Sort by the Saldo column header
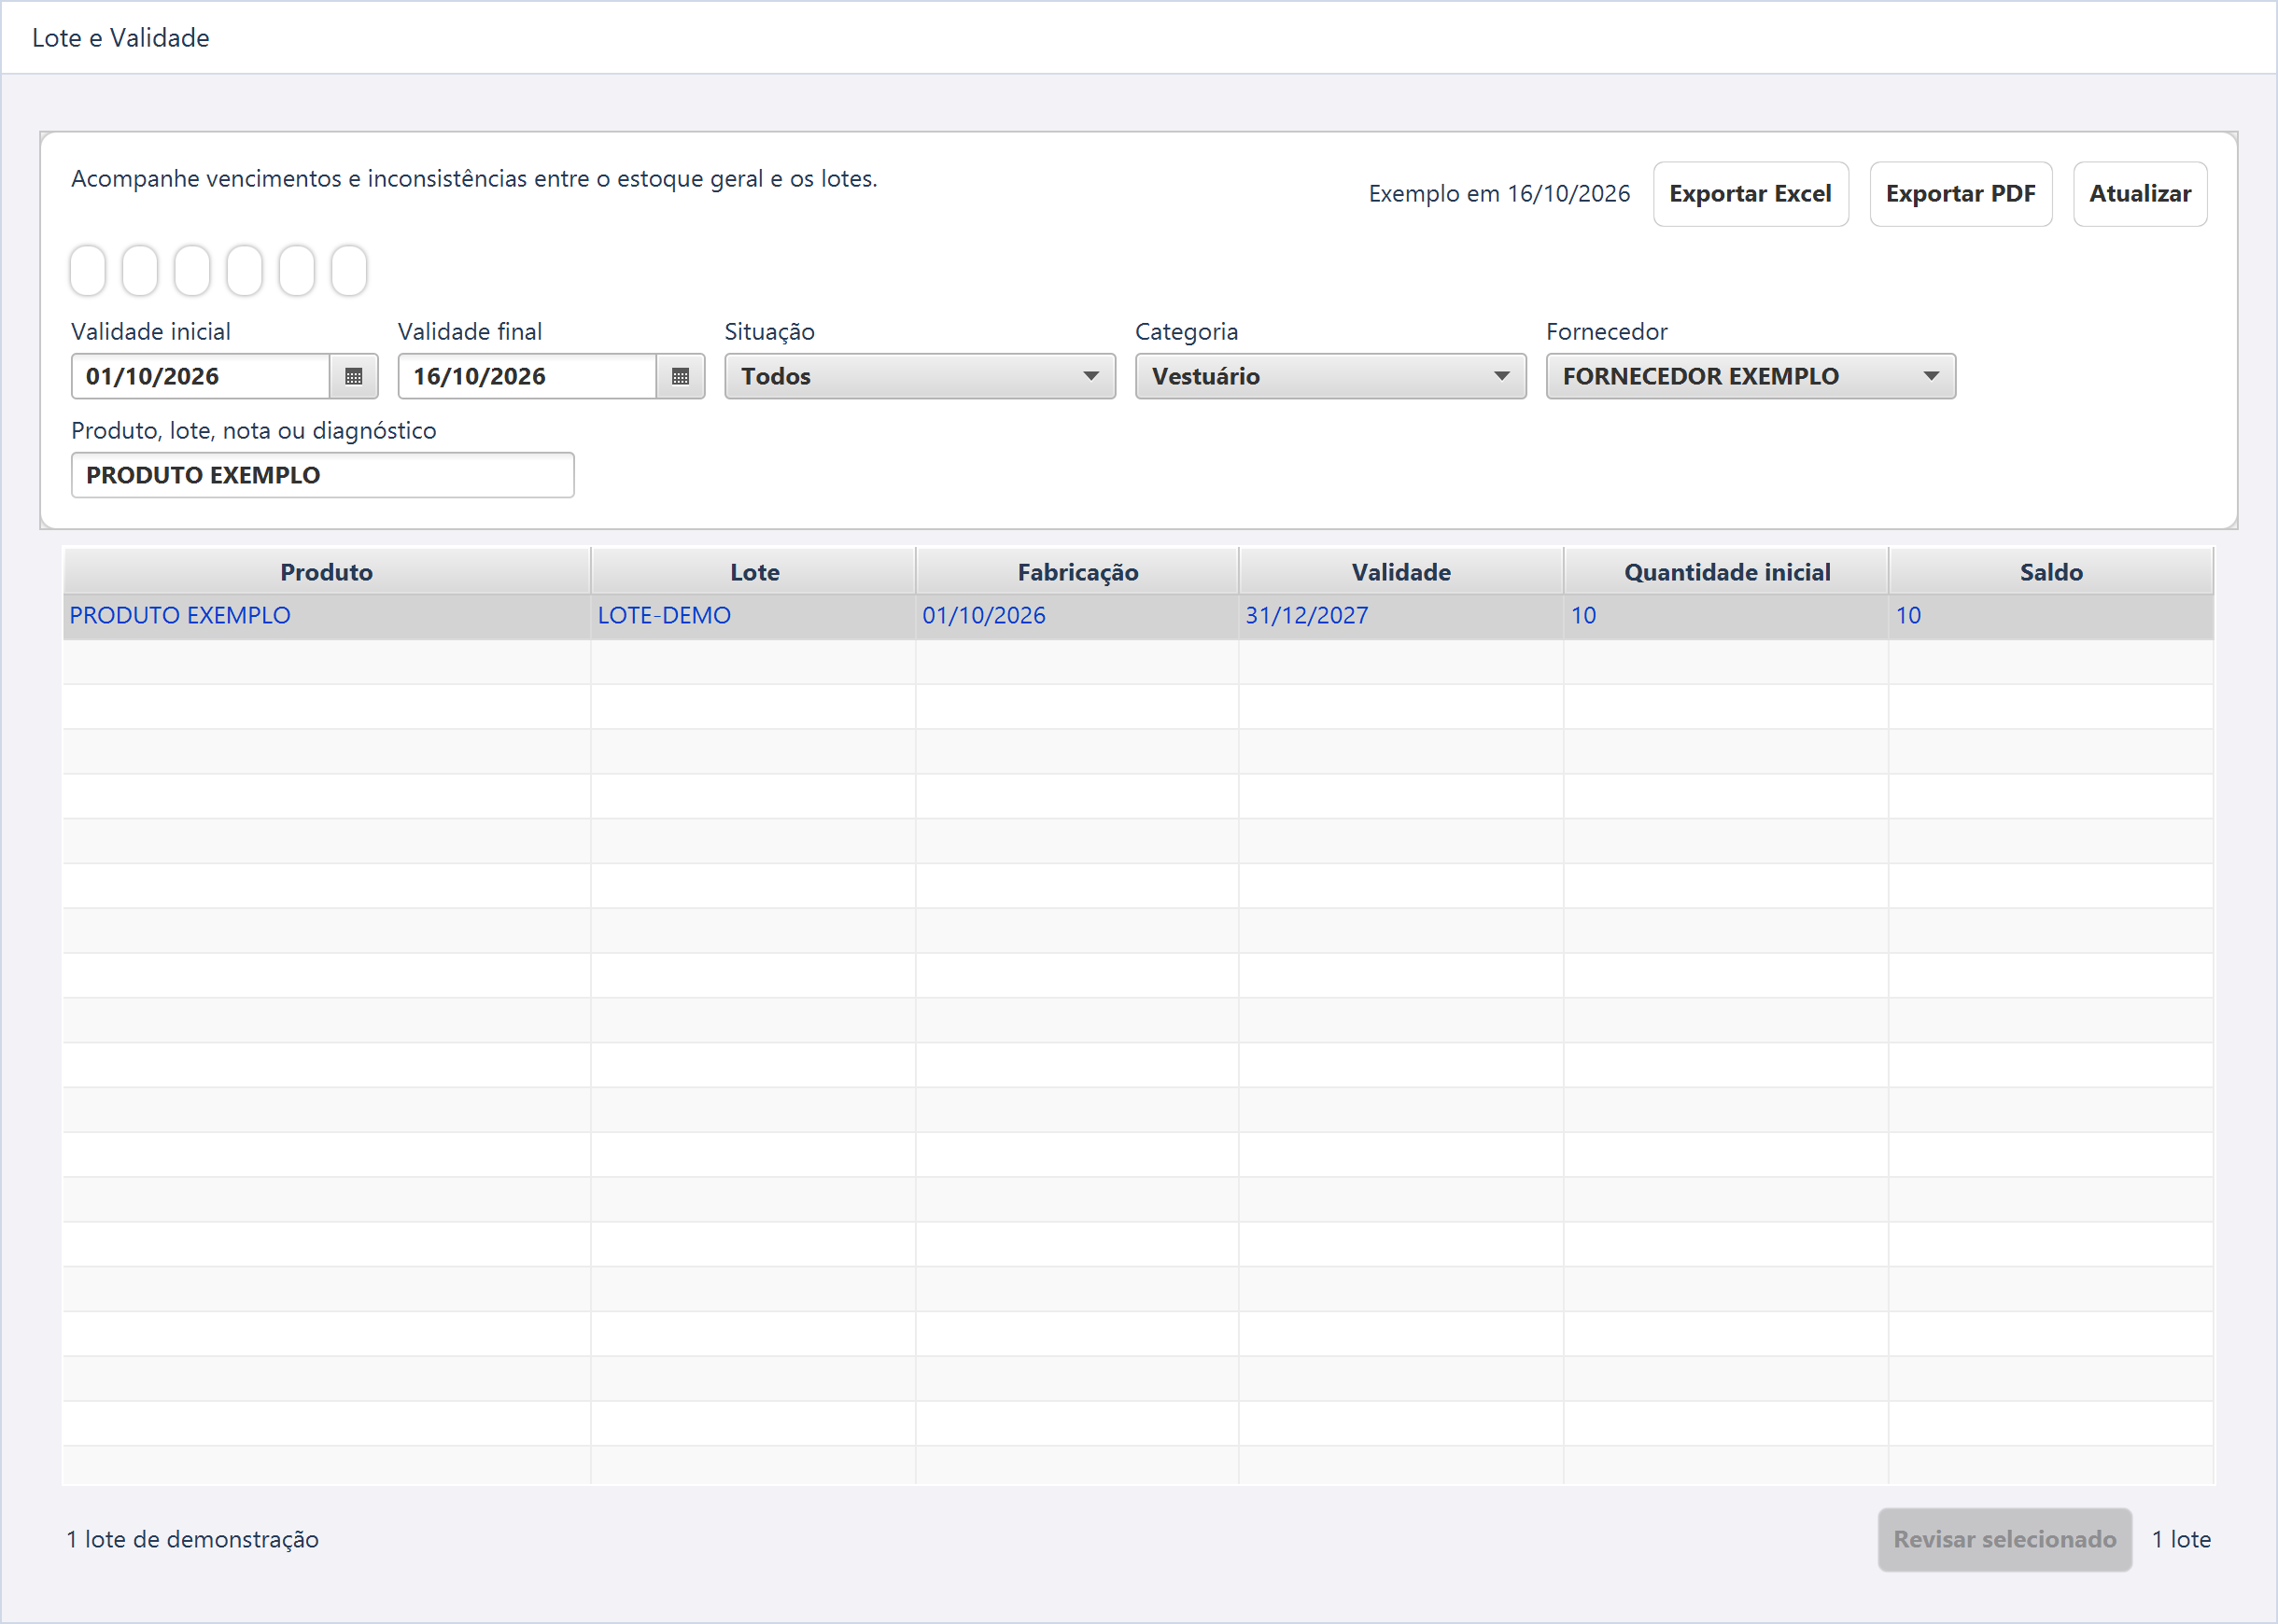Screen dimensions: 2278x1624 click(2051, 572)
